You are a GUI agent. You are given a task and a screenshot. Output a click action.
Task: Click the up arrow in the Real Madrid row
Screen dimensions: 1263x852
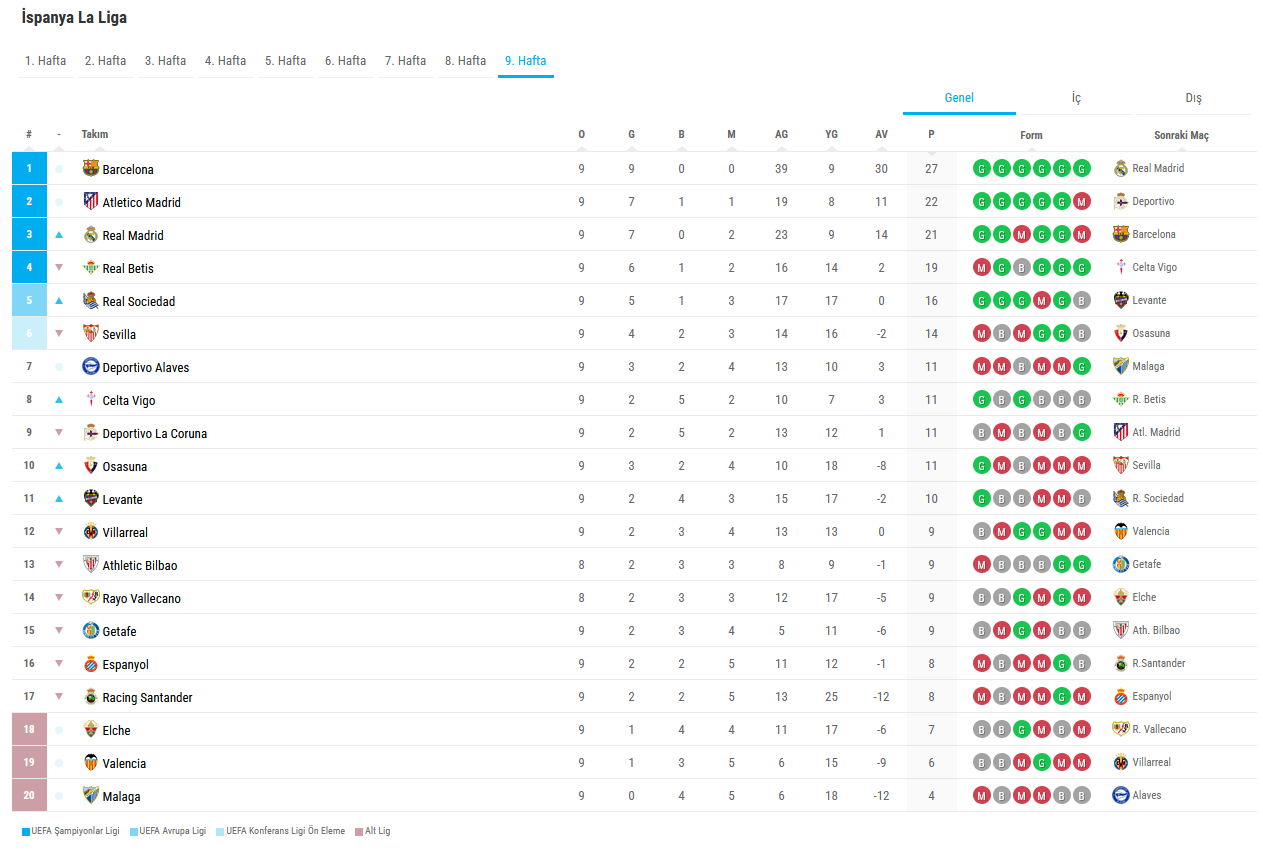click(x=59, y=235)
